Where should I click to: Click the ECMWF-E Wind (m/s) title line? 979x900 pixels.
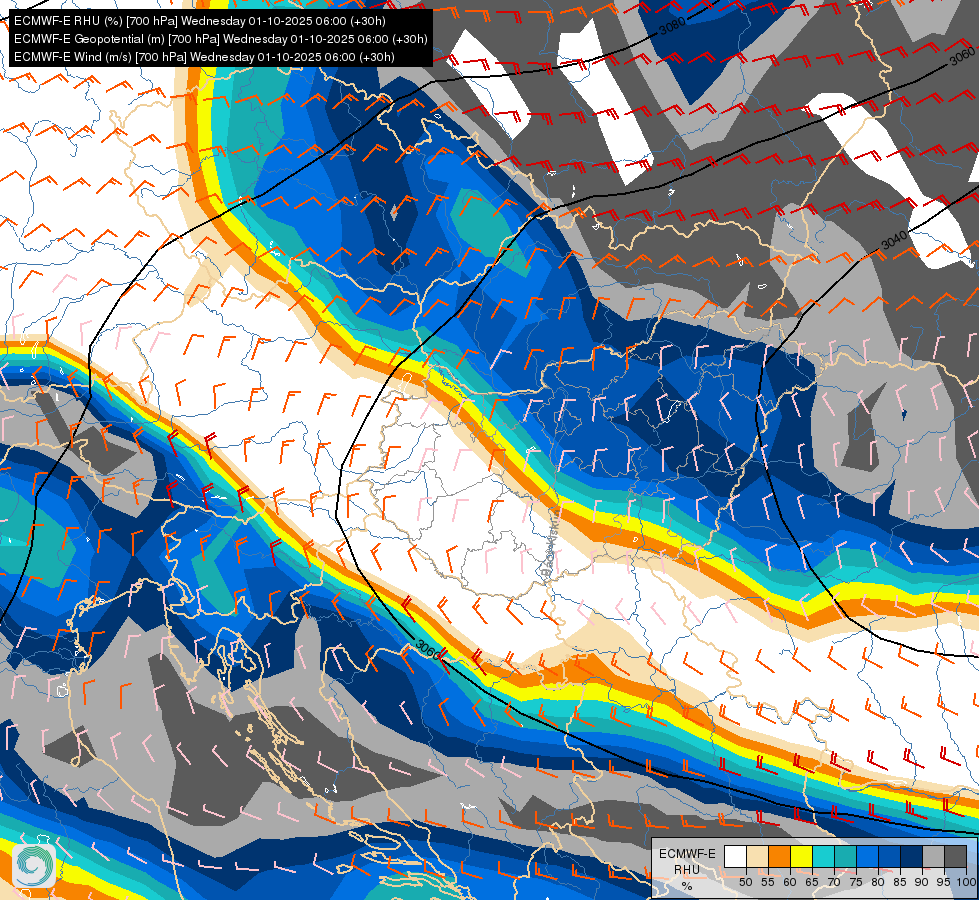(204, 57)
